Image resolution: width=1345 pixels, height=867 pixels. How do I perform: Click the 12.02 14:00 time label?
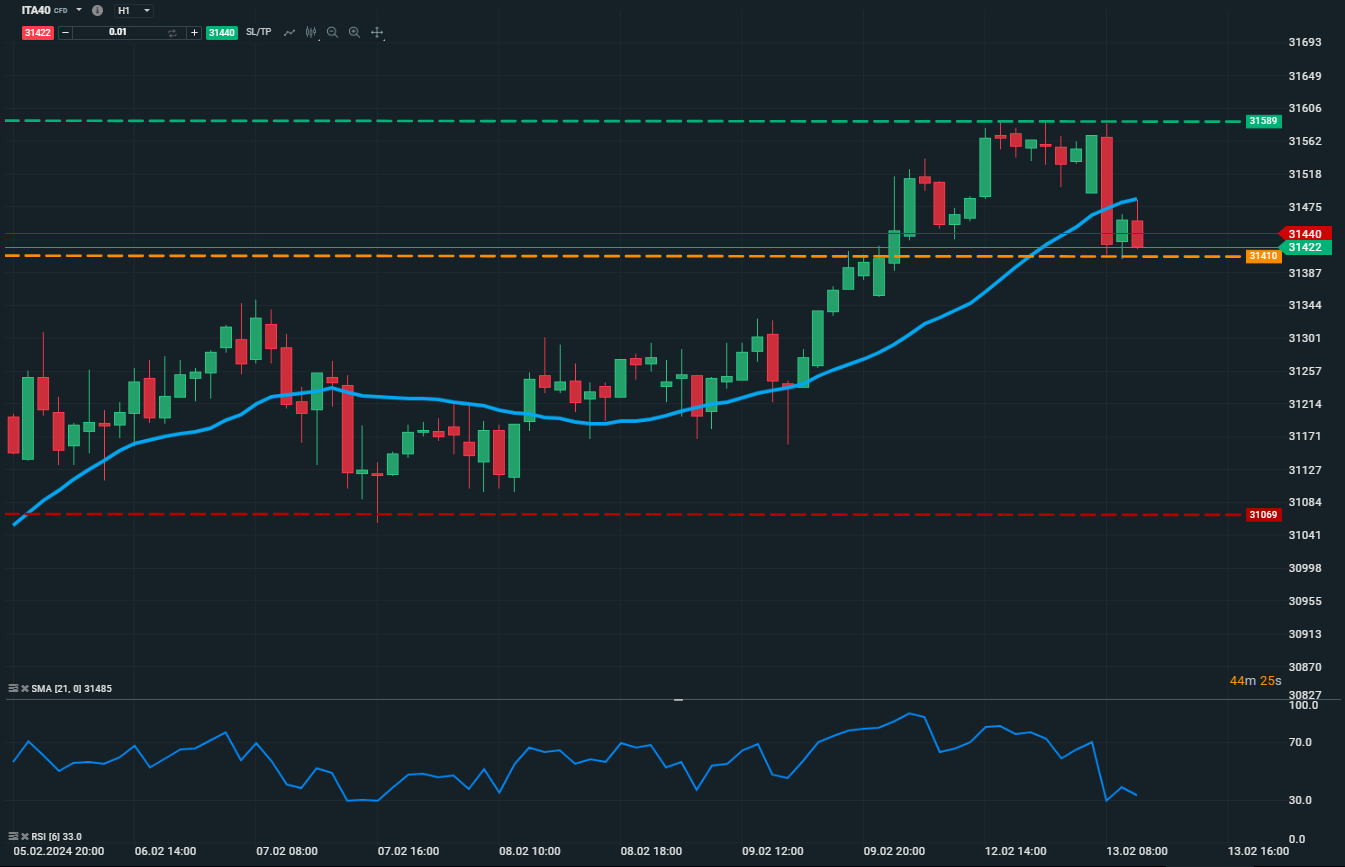coord(1016,851)
